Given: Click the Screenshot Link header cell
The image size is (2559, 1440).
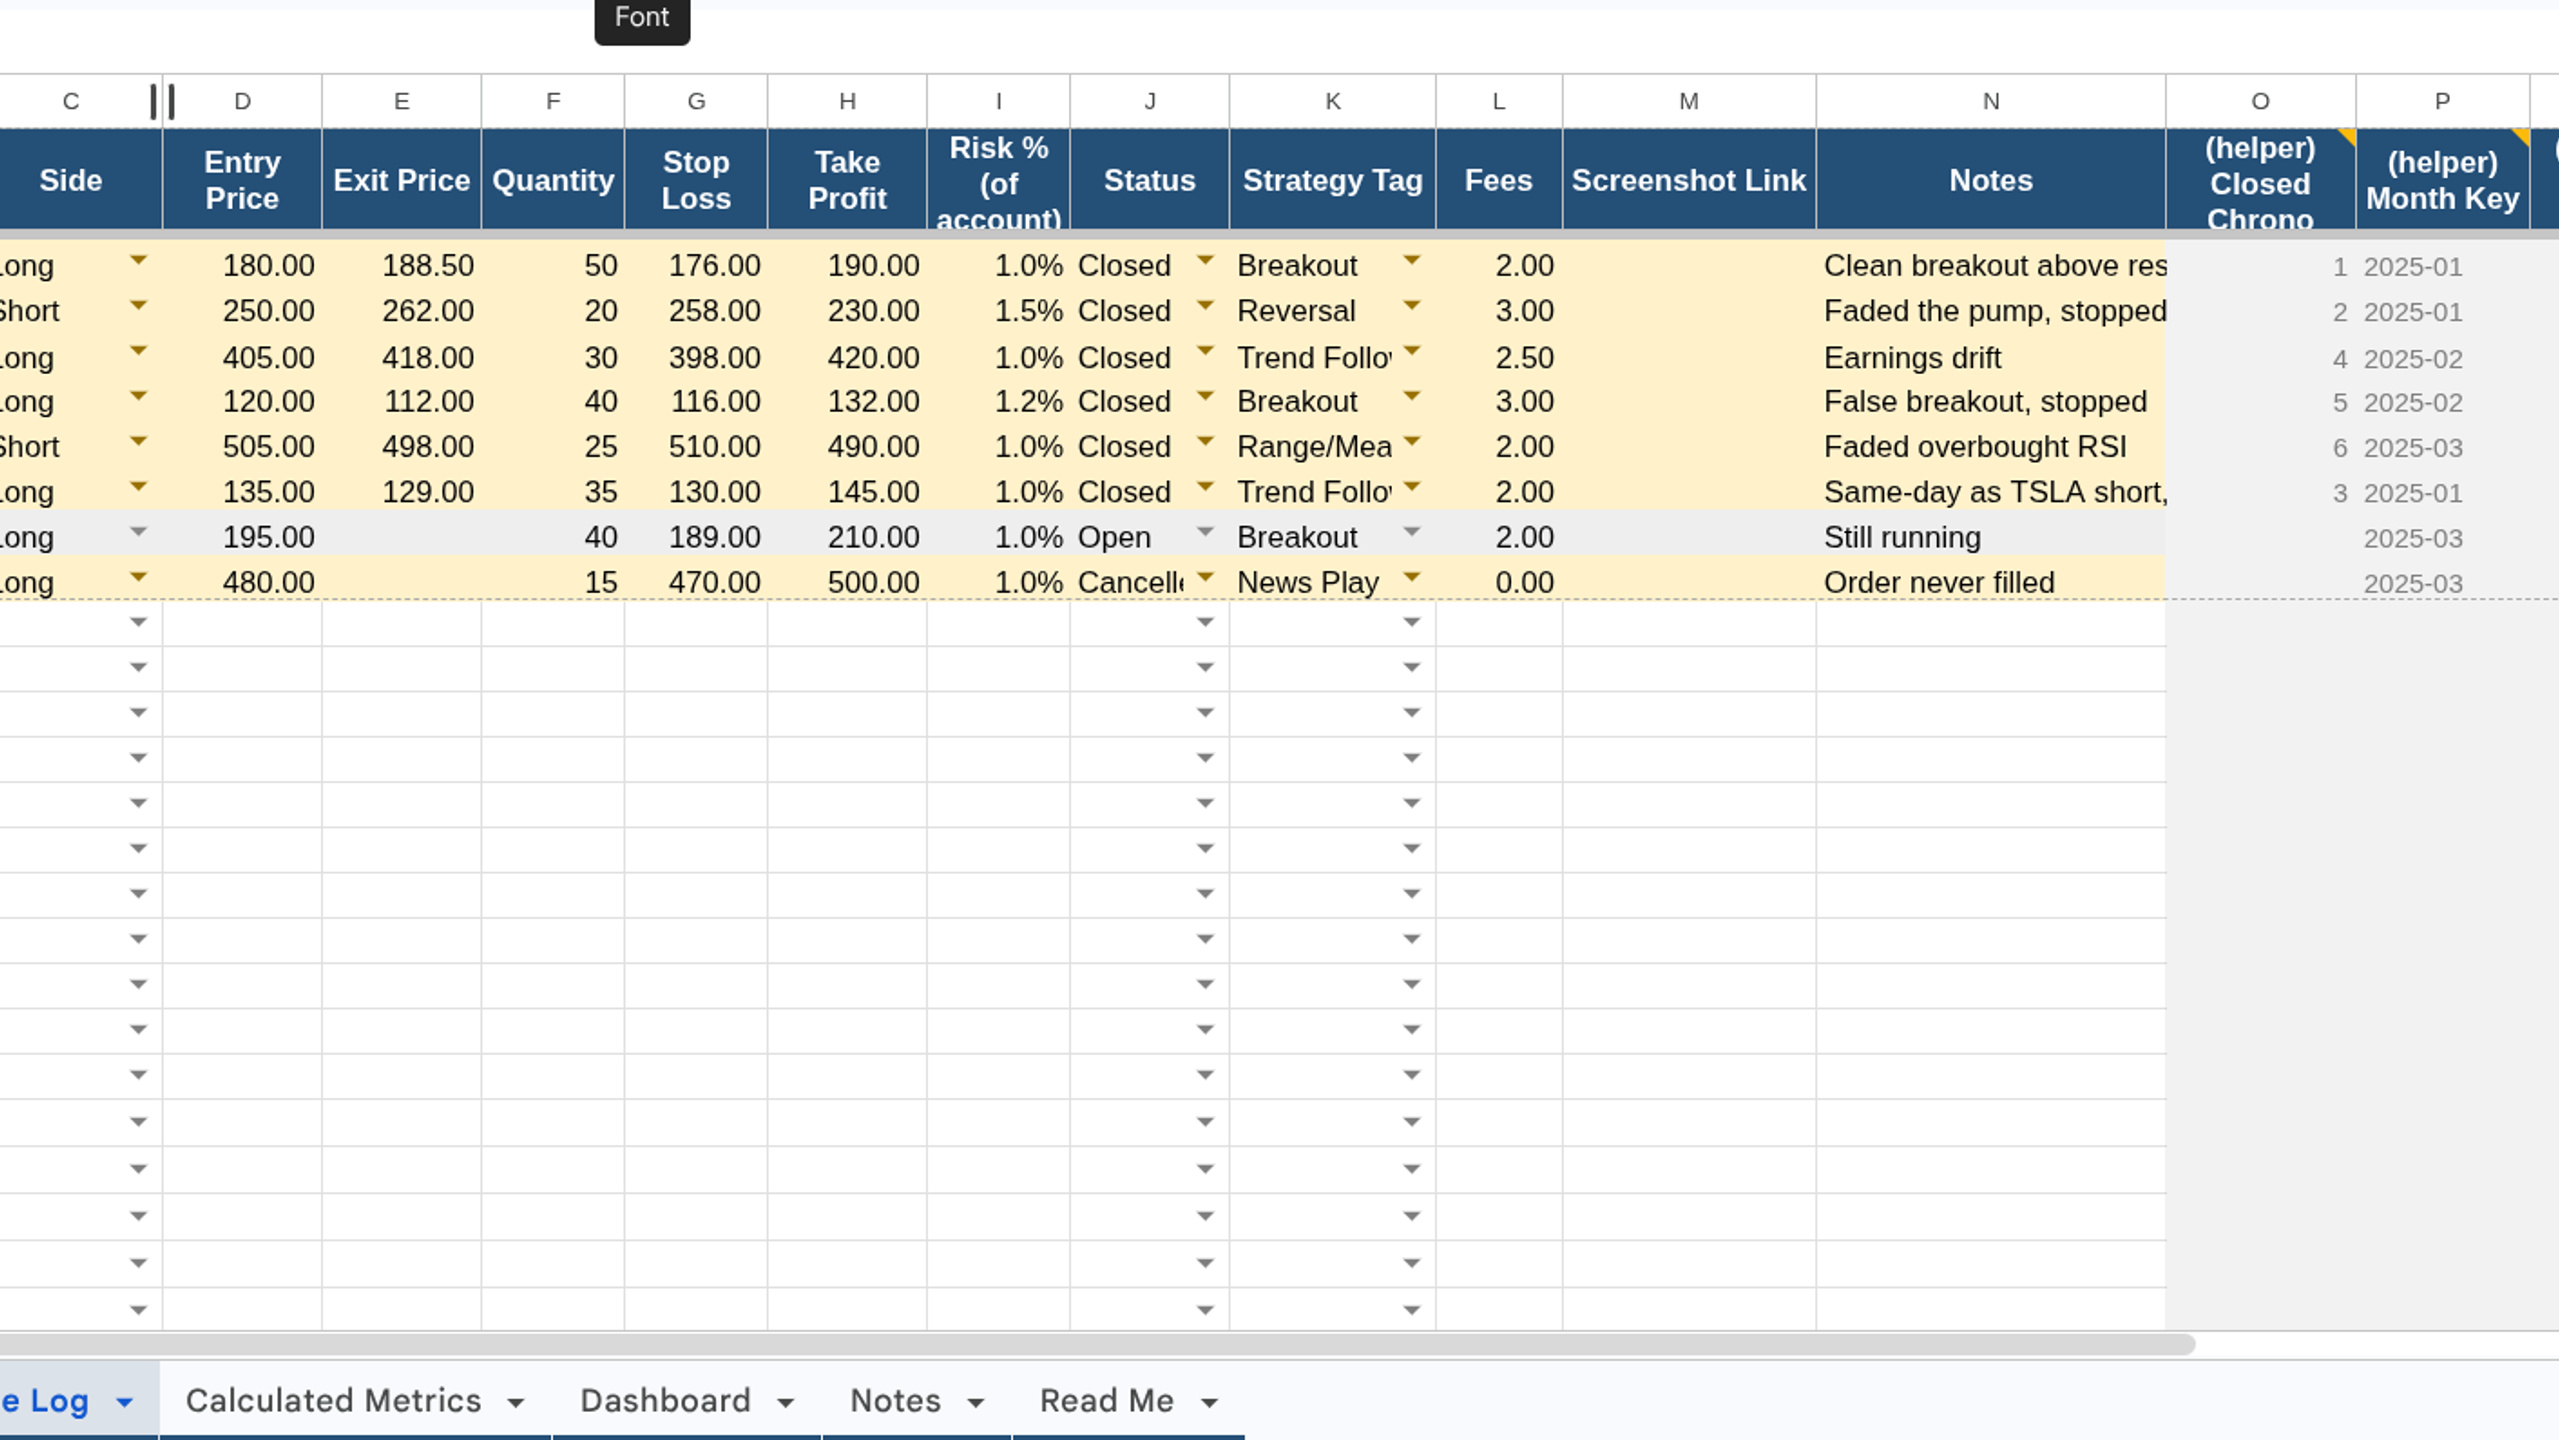Looking at the screenshot, I should pyautogui.click(x=1689, y=180).
